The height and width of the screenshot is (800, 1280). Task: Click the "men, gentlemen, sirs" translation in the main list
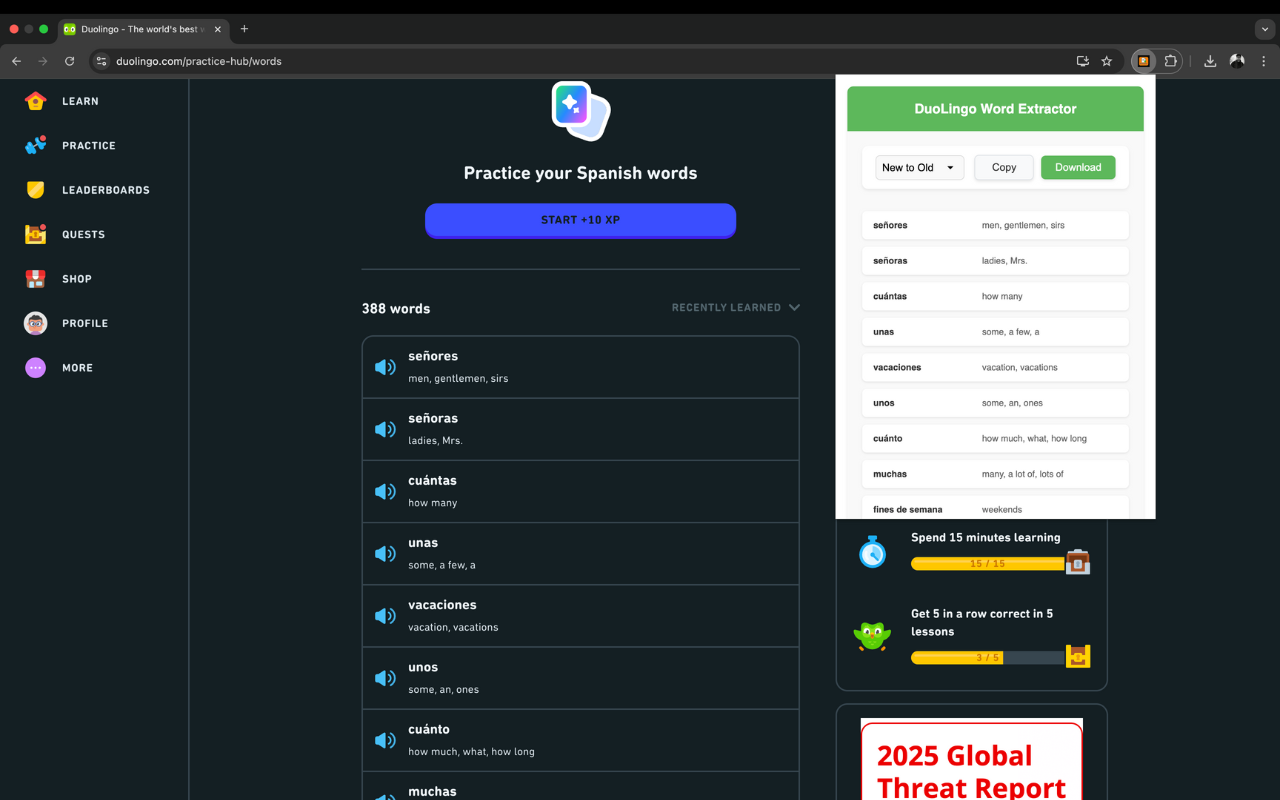point(458,379)
